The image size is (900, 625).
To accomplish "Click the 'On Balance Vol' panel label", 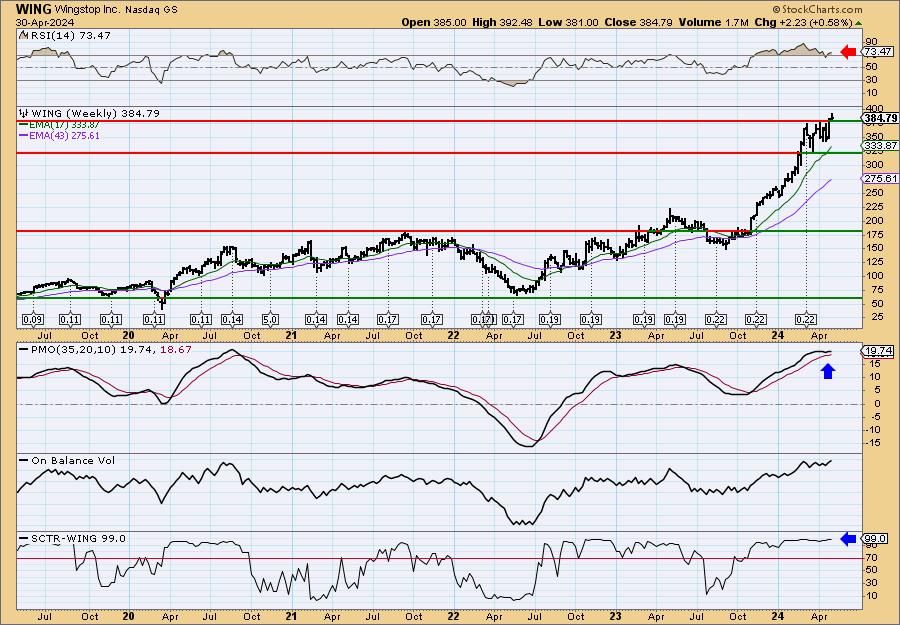I will click(73, 461).
